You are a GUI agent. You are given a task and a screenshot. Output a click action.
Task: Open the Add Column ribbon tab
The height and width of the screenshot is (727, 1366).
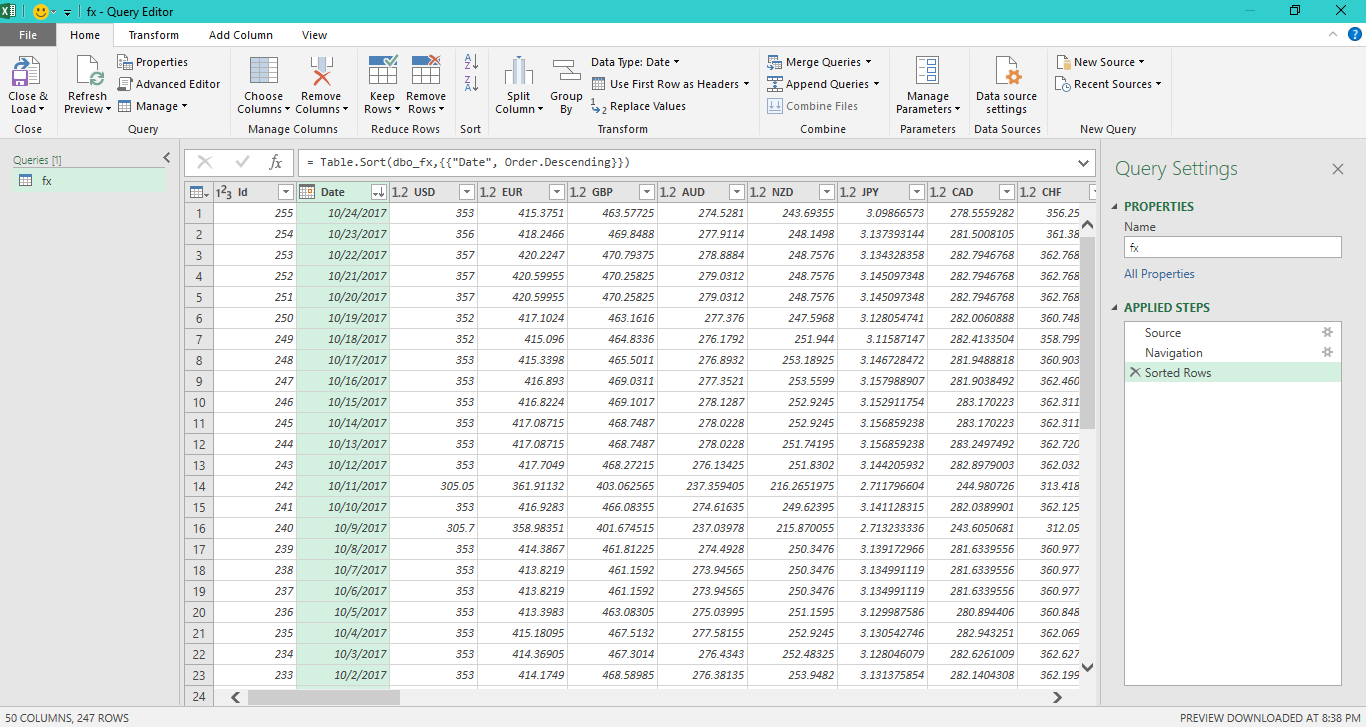[x=240, y=34]
